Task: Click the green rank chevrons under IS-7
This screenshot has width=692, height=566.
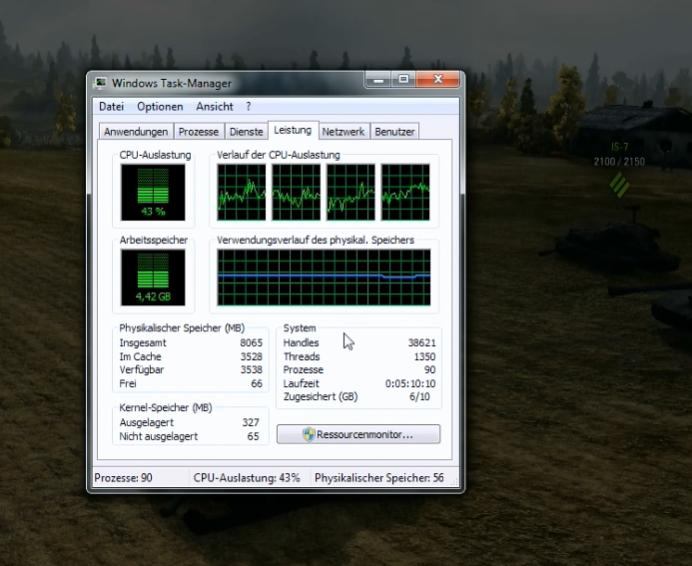Action: point(619,185)
